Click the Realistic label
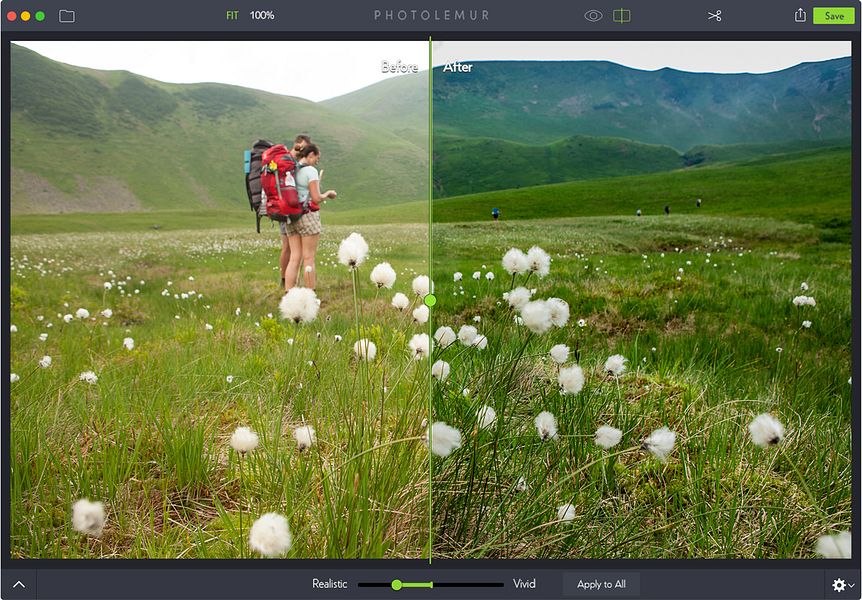The width and height of the screenshot is (862, 600). (x=329, y=584)
